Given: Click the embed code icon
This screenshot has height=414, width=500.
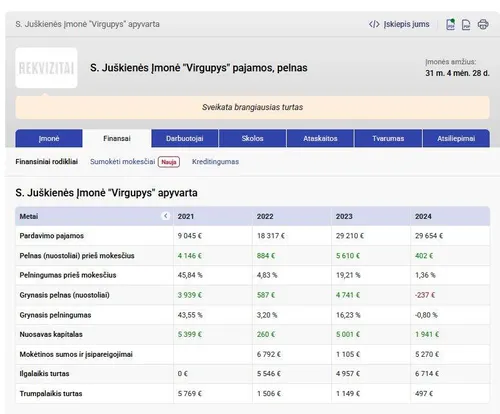Looking at the screenshot, I should (374, 24).
